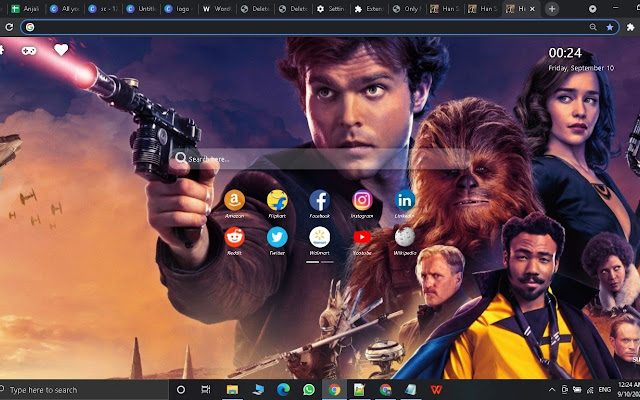
Task: Open Task View on the taskbar
Action: [206, 390]
